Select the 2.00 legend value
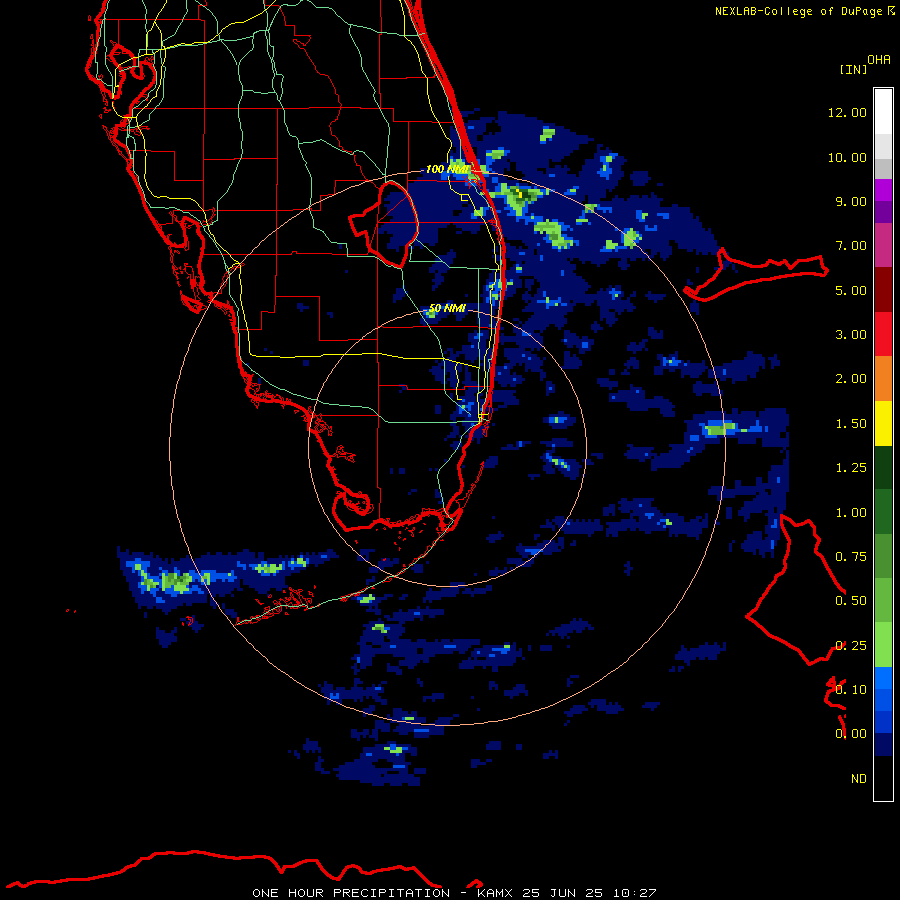The width and height of the screenshot is (900, 900). coord(851,379)
